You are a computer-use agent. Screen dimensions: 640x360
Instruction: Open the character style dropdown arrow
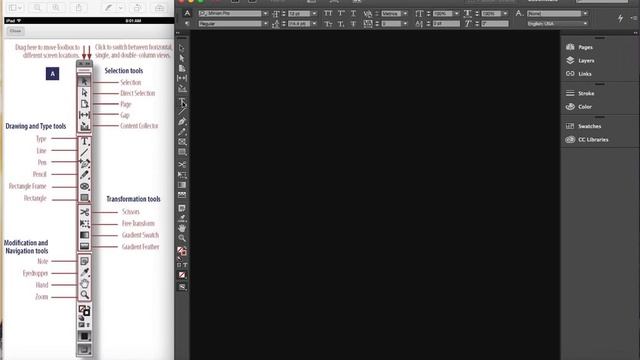click(585, 13)
